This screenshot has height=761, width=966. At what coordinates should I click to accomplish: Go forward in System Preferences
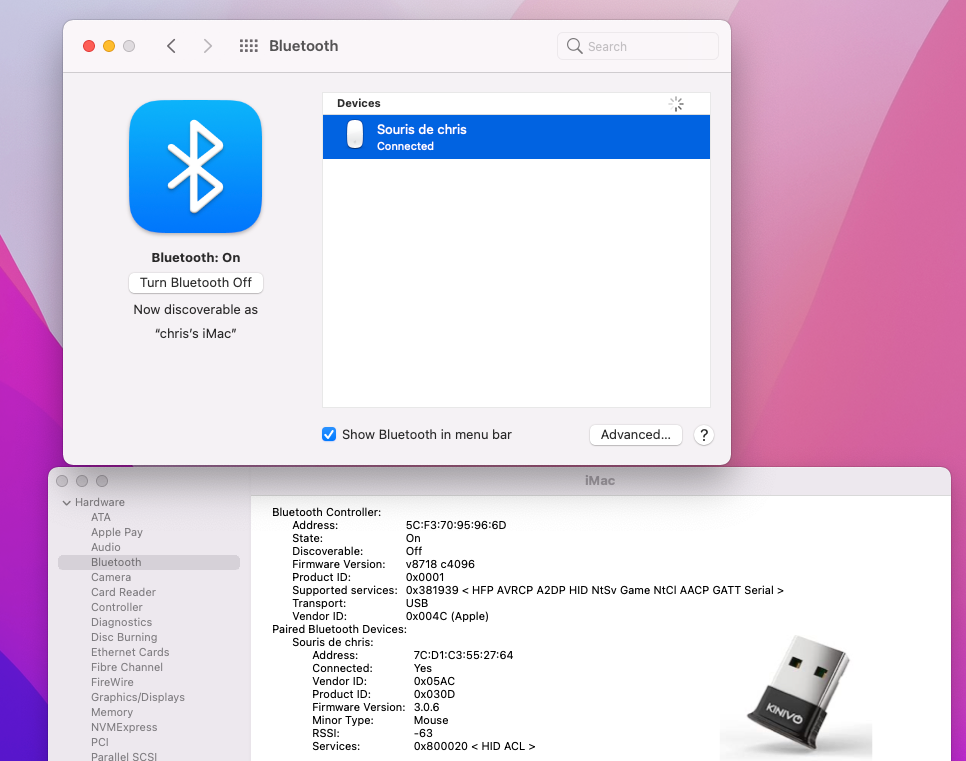click(x=208, y=46)
